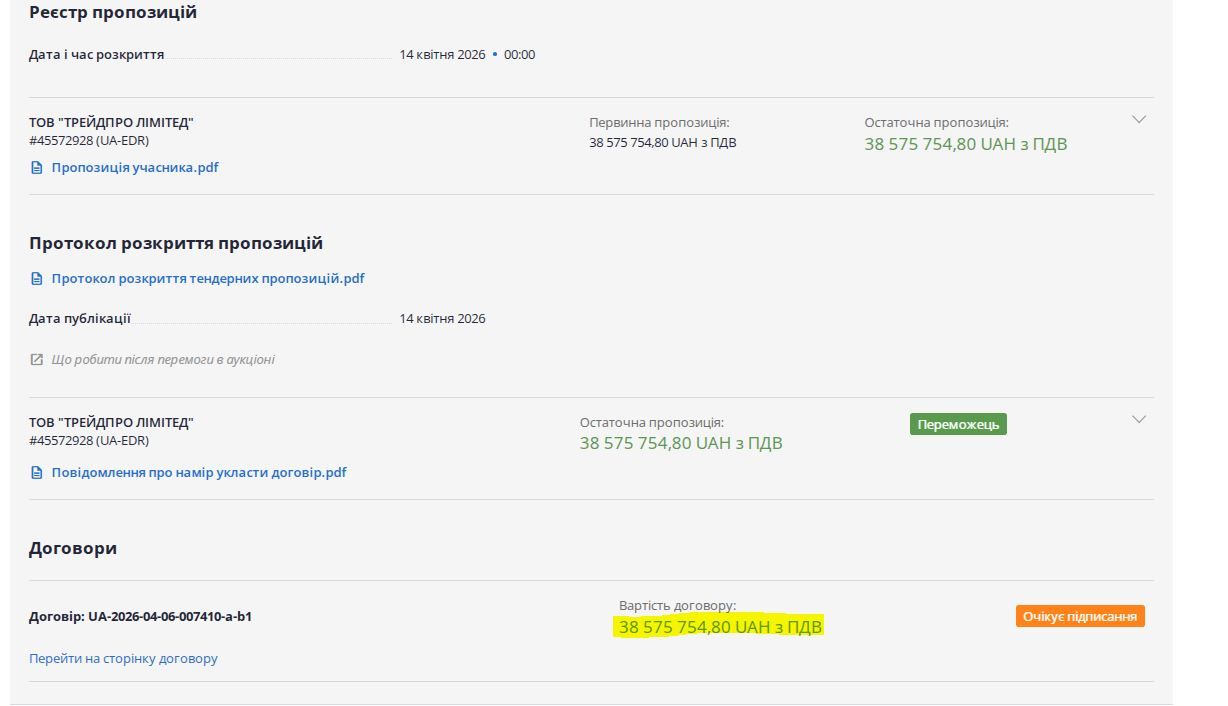Click ТОВ ТРЕЙДПРО ЛІМІТЕД name in the winner row
This screenshot has width=1228, height=706.
click(x=111, y=423)
